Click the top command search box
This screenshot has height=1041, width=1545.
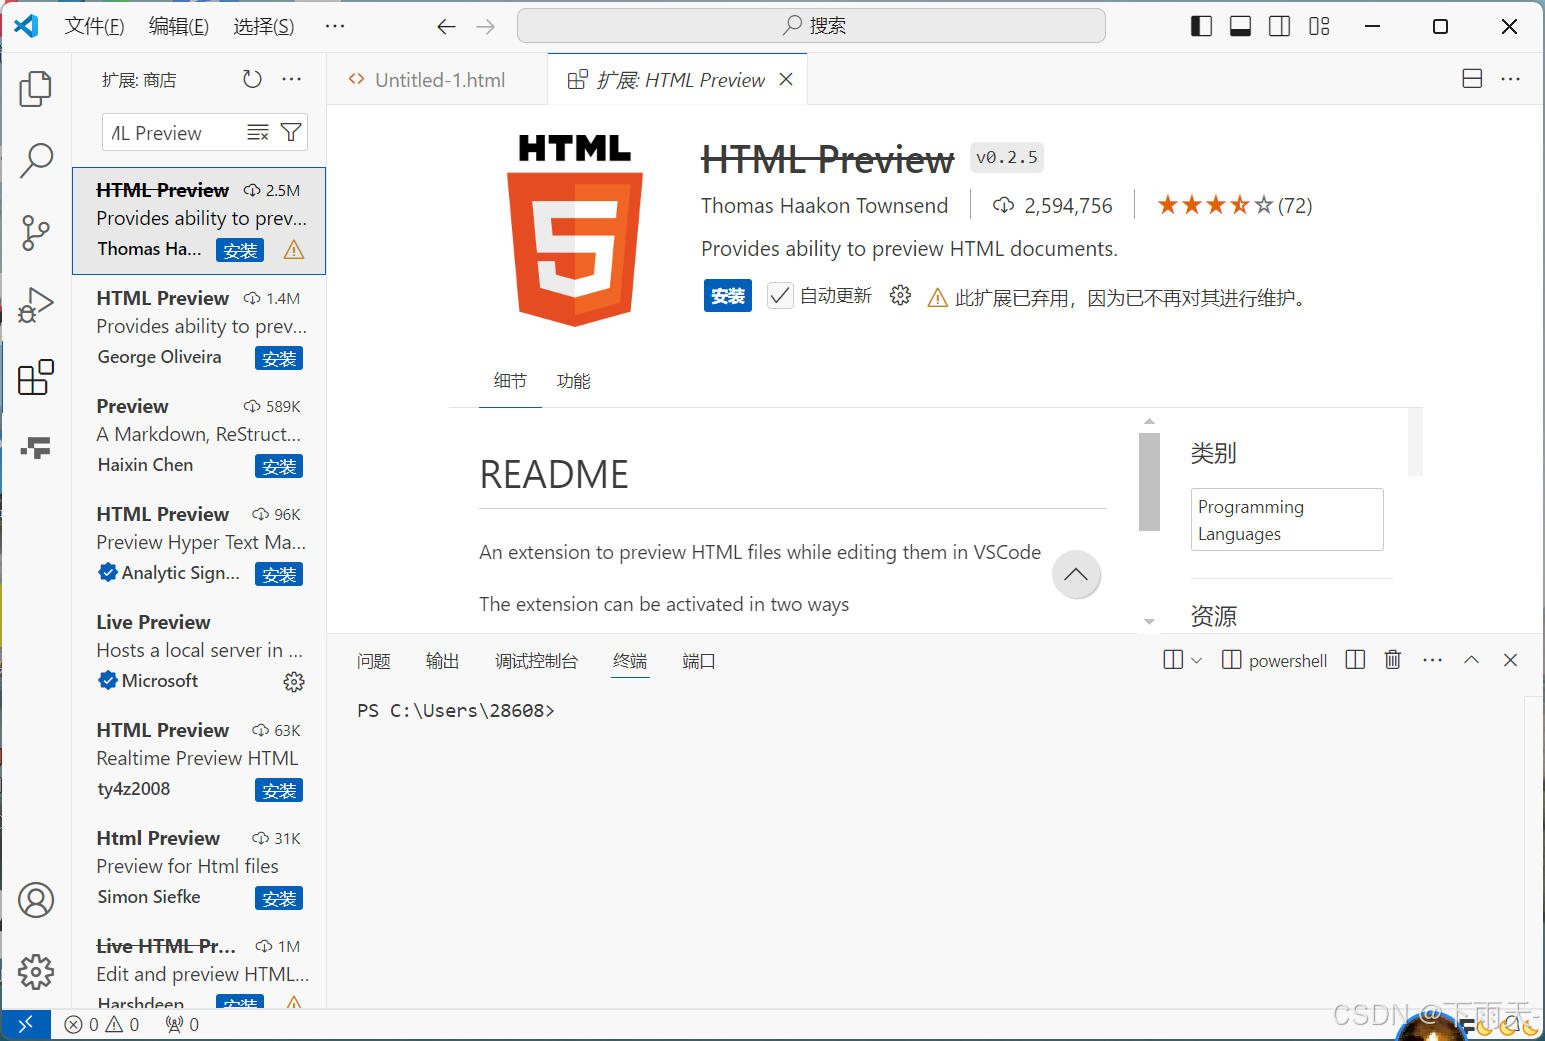click(x=811, y=26)
